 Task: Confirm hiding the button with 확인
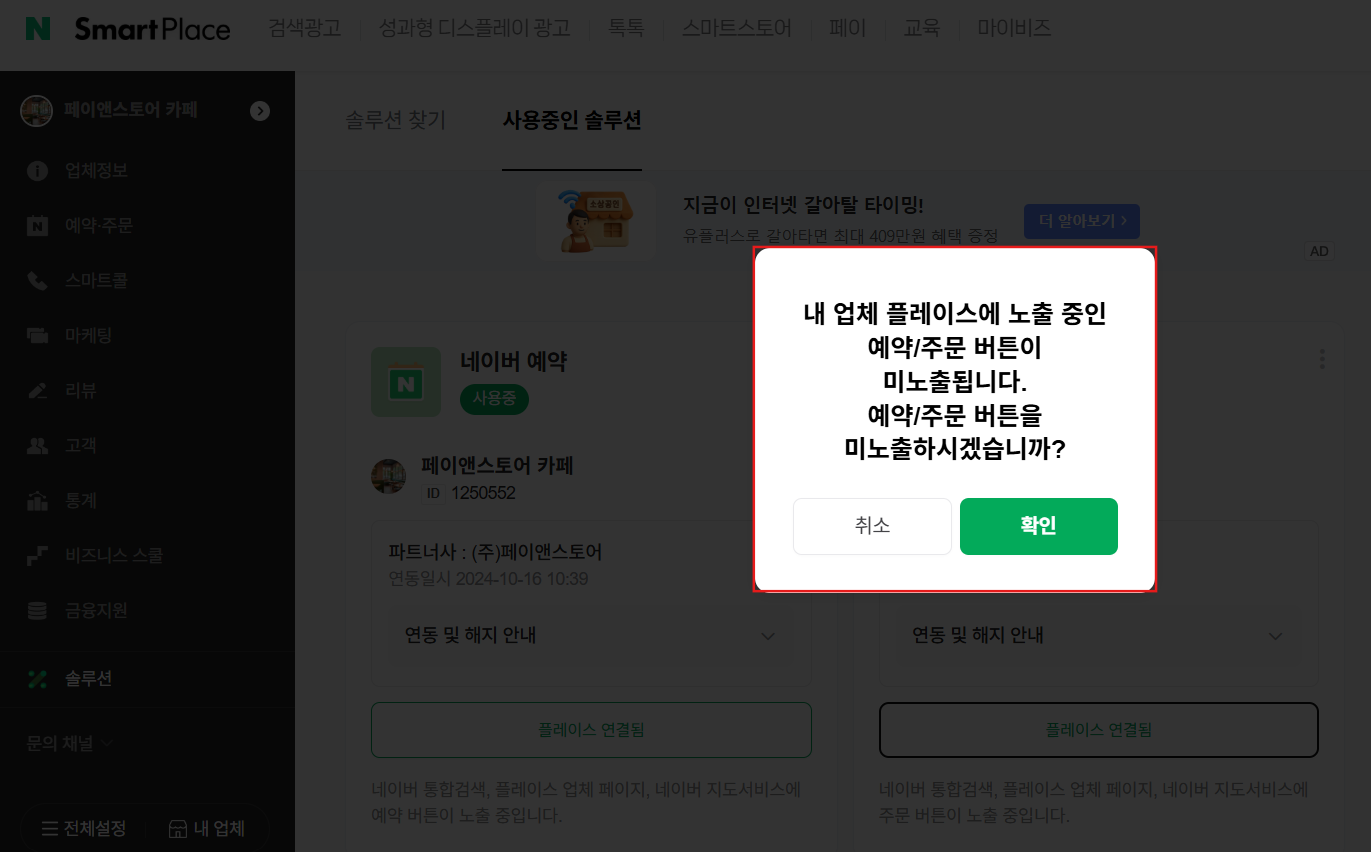click(x=1039, y=526)
